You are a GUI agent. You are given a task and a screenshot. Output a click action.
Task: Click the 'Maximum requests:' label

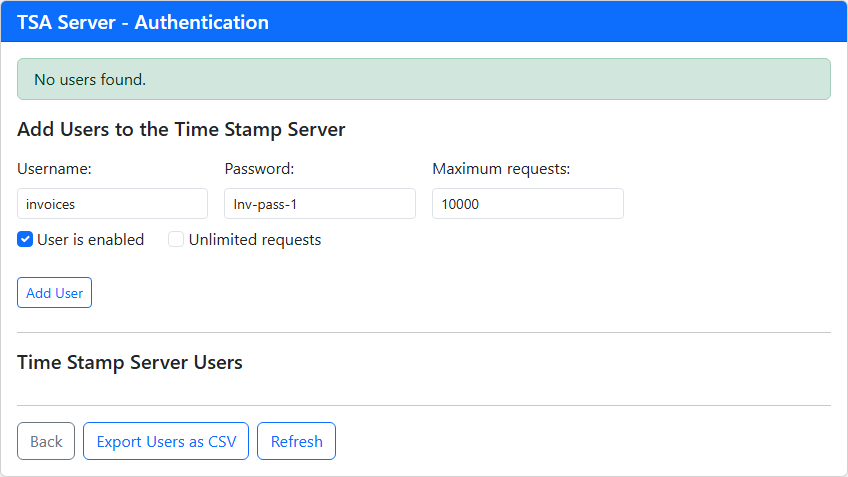pos(501,169)
